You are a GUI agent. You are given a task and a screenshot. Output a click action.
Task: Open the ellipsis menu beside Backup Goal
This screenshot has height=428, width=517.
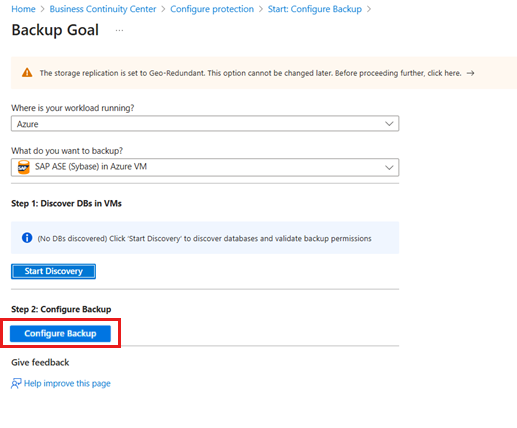[x=119, y=30]
